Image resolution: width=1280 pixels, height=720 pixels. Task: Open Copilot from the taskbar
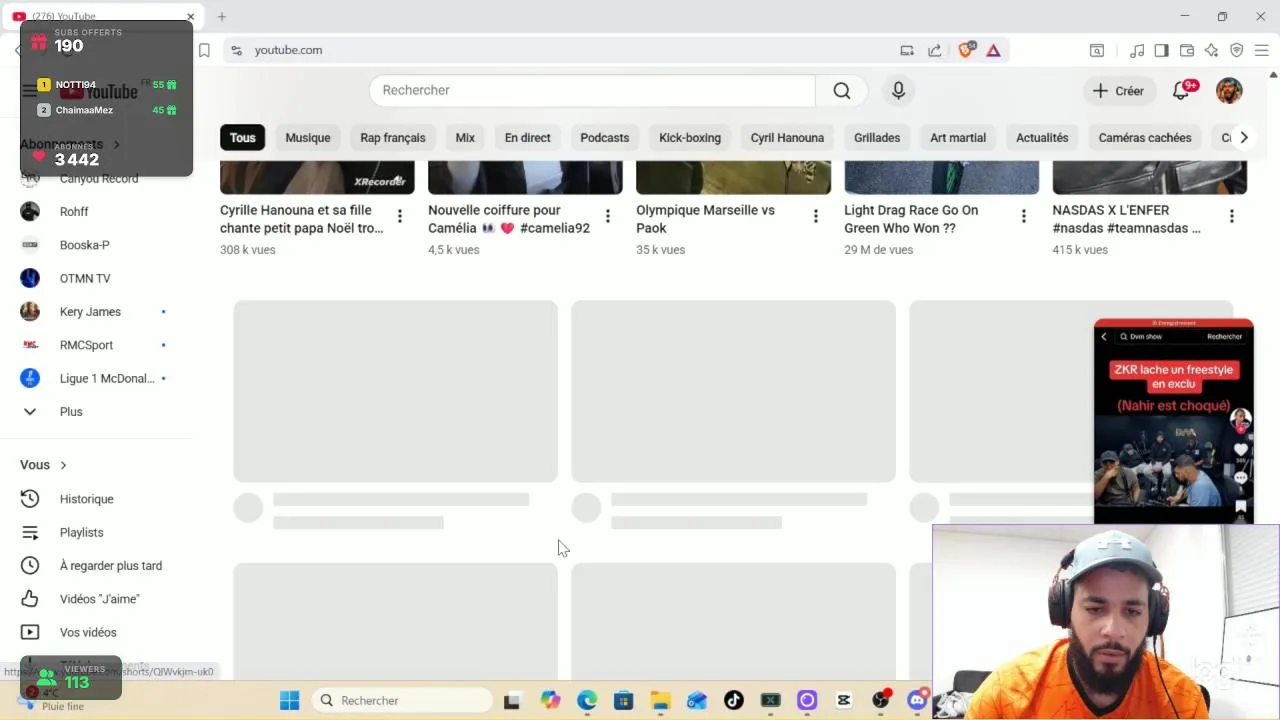click(550, 700)
